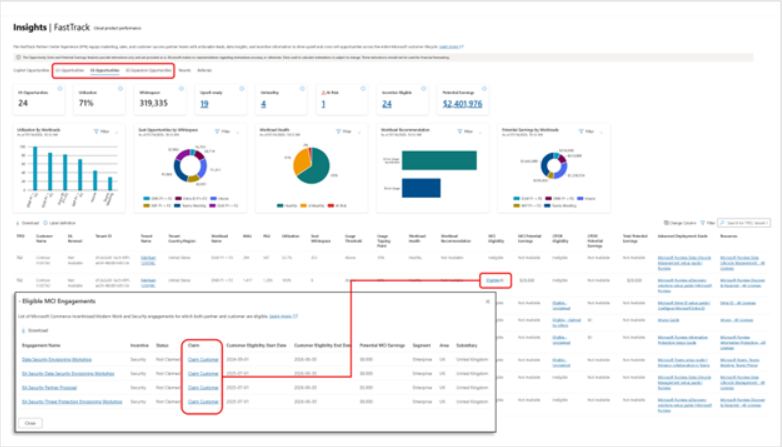
Task: Filter the Workload Recommendation chart
Action: click(465, 132)
